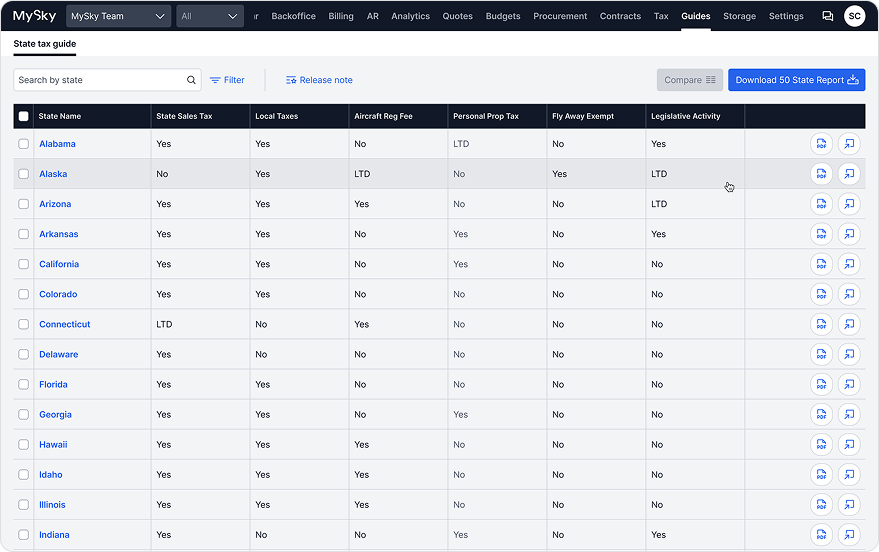Open Arizona guide external link icon

point(849,204)
